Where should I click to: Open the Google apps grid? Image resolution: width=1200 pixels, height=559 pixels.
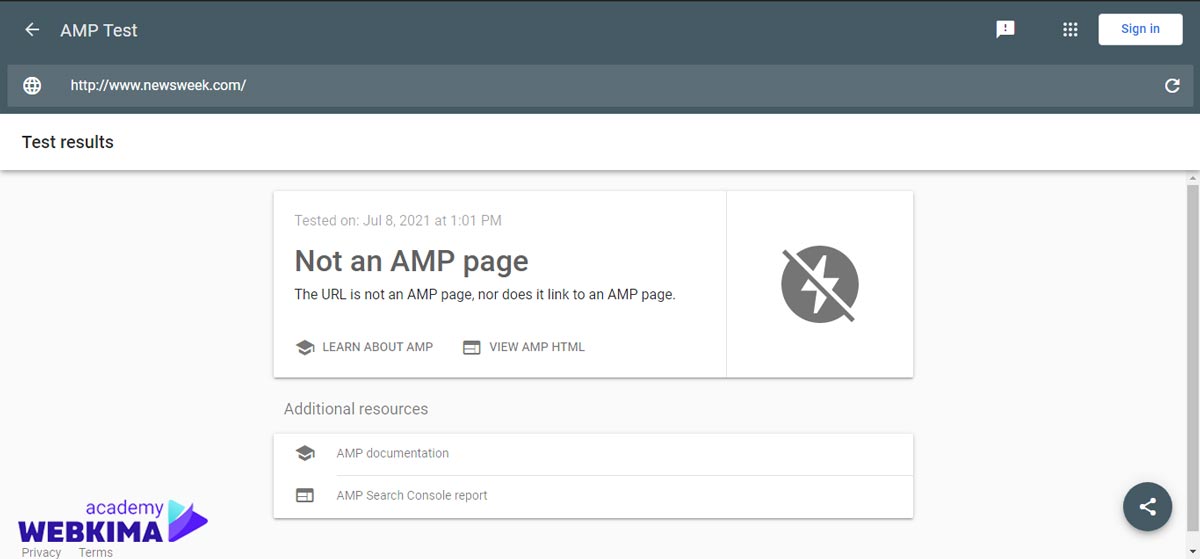click(1070, 30)
